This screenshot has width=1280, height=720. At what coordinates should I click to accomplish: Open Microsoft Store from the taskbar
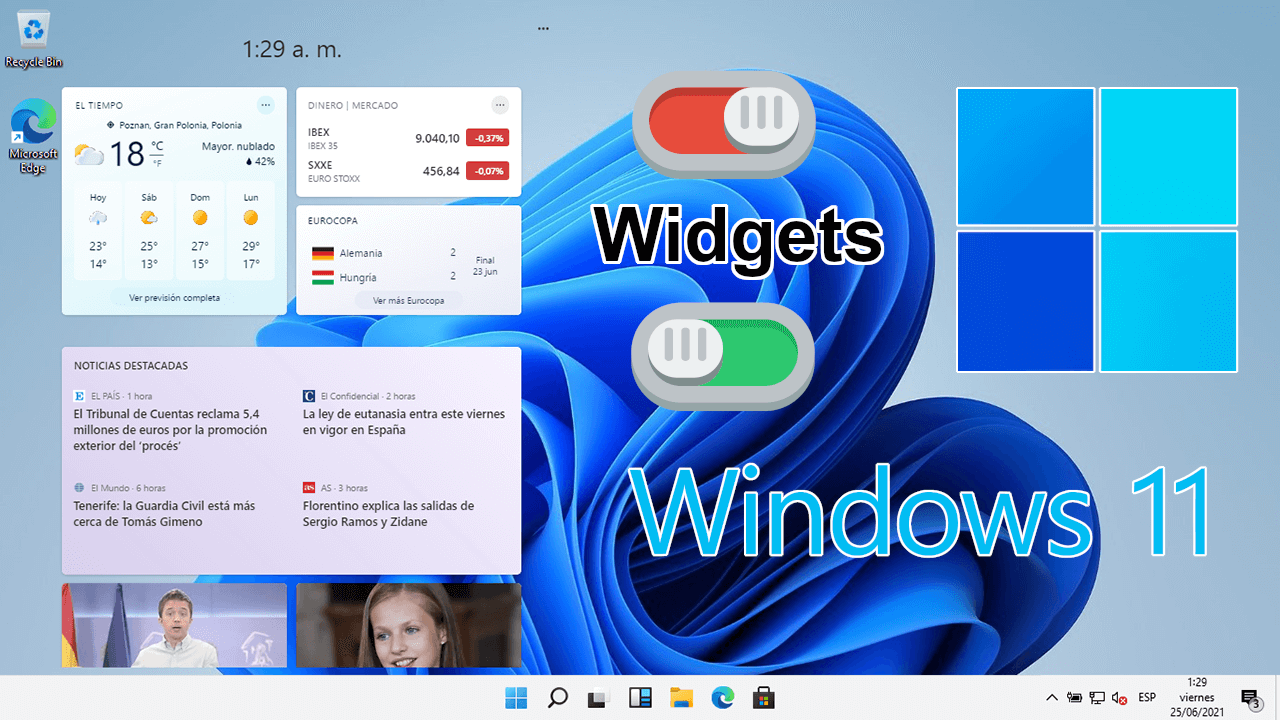click(763, 698)
